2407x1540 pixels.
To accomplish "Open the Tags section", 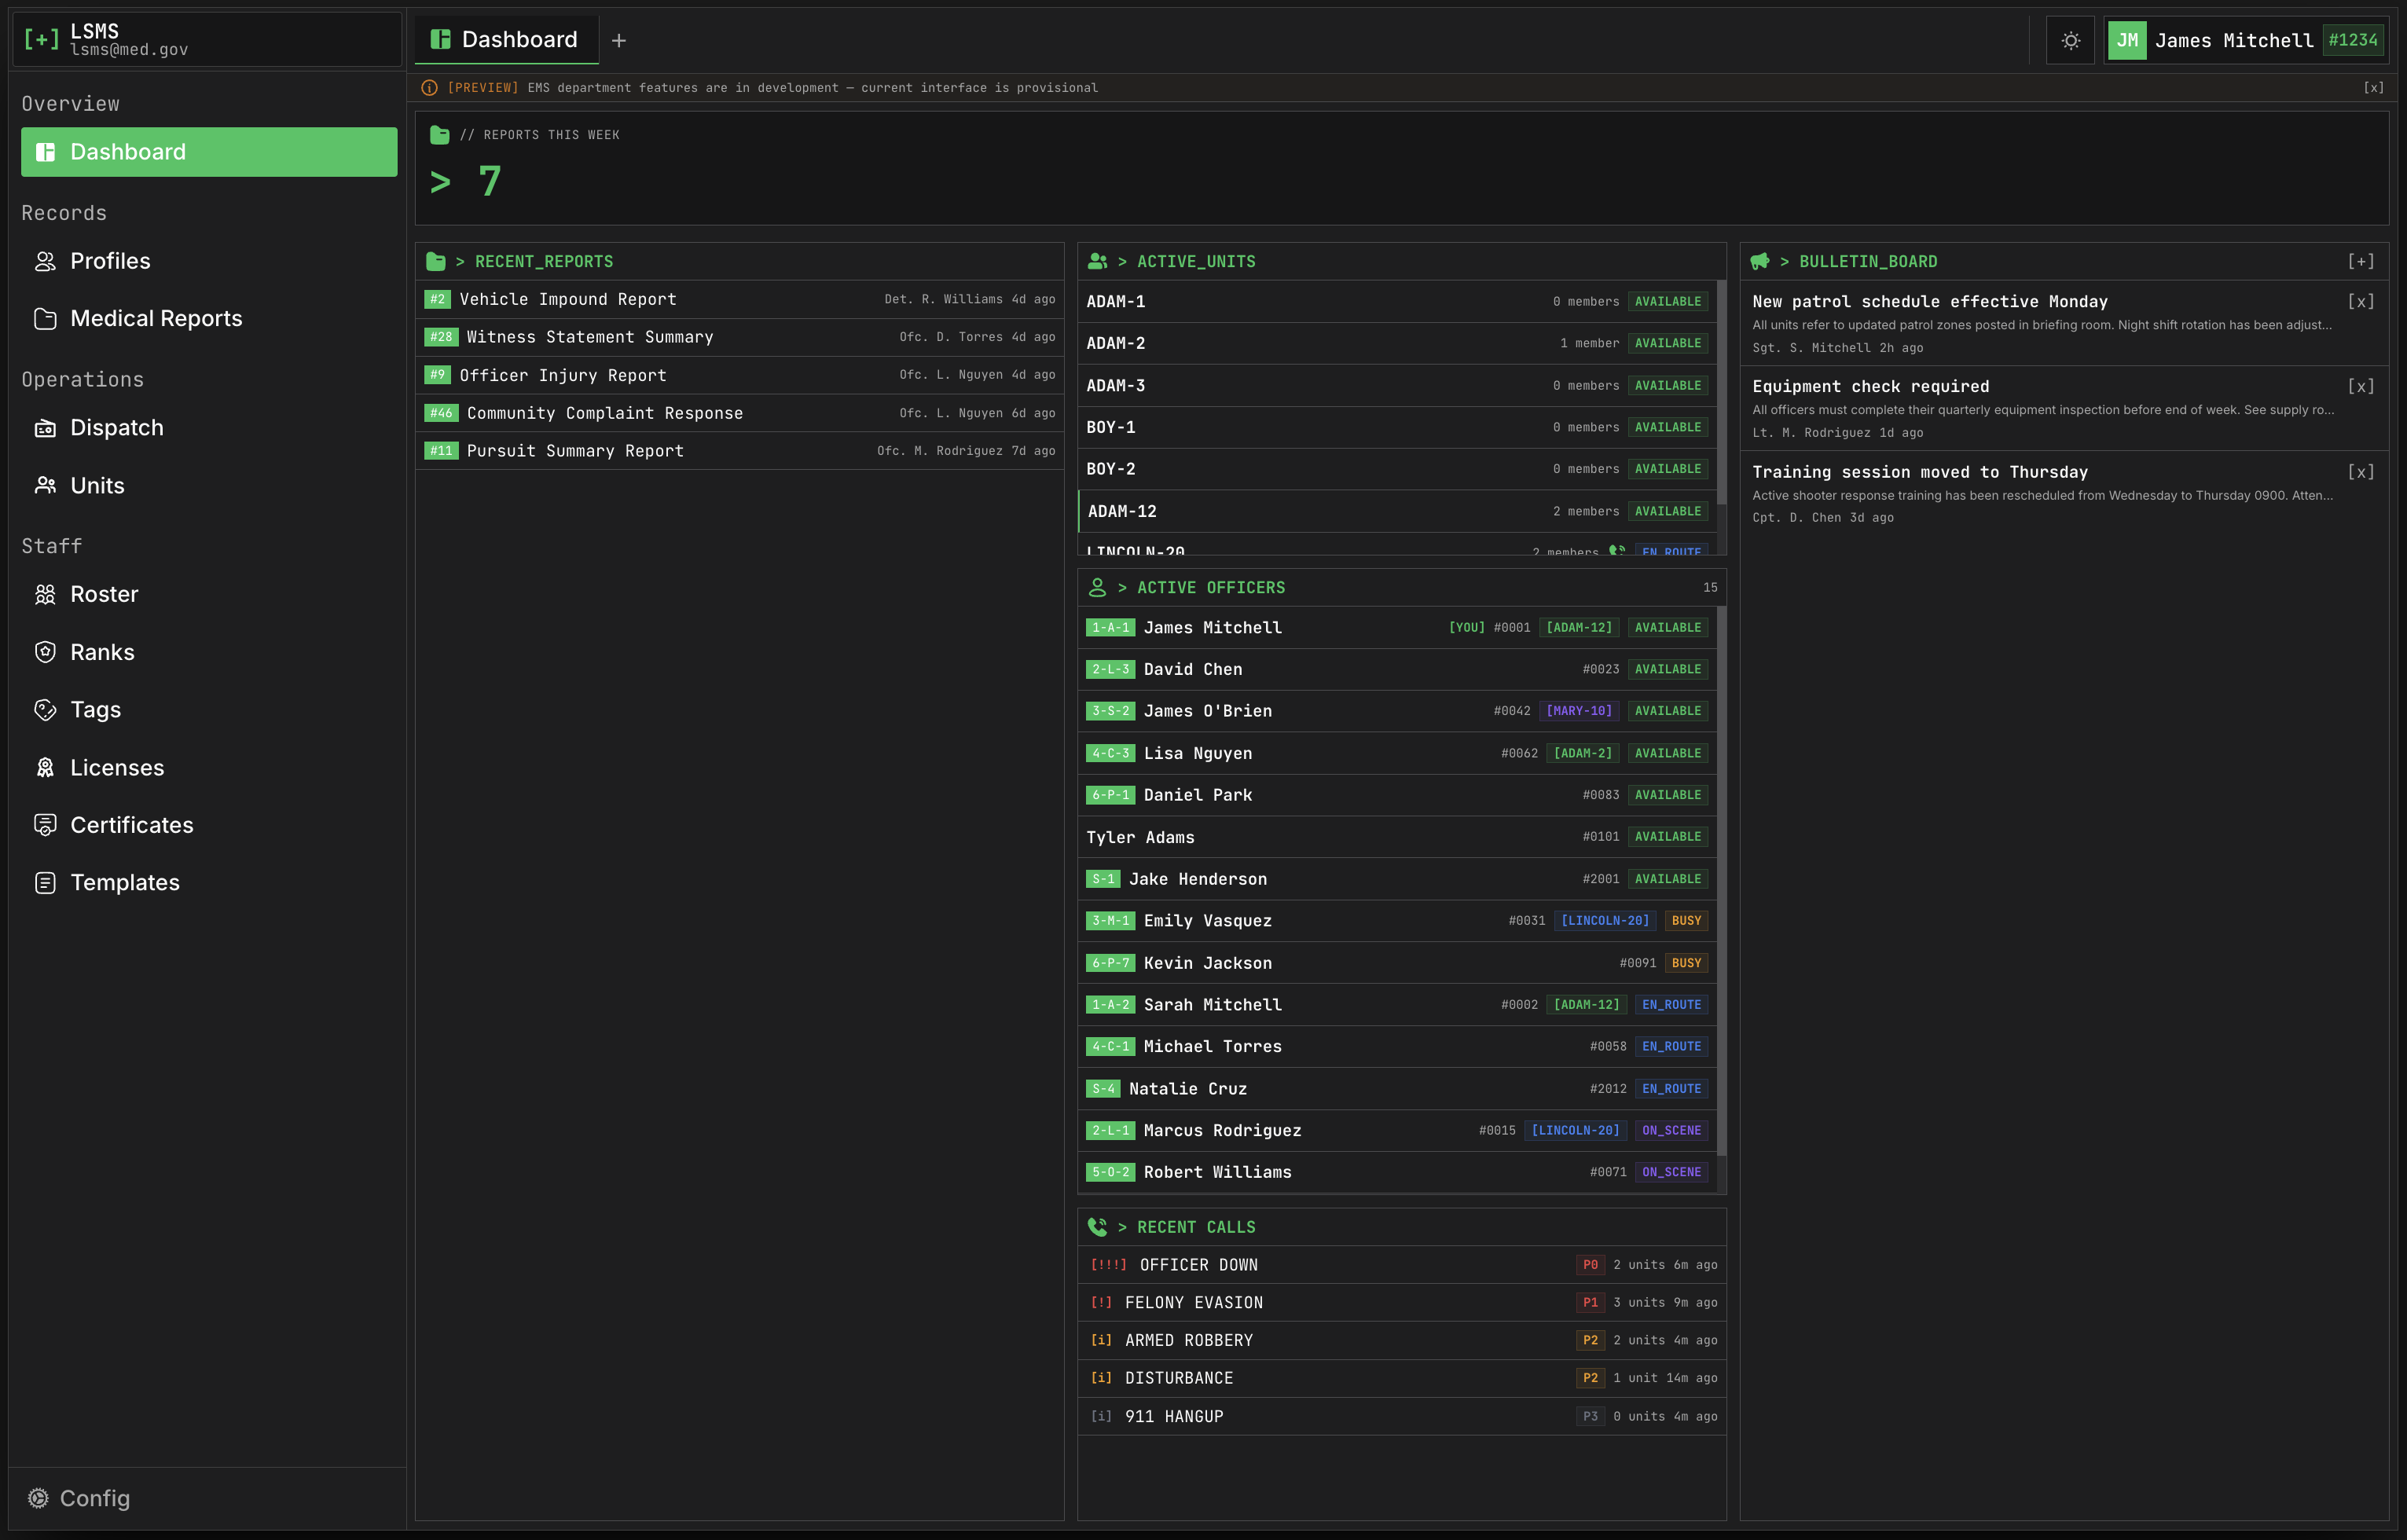I will coord(95,710).
